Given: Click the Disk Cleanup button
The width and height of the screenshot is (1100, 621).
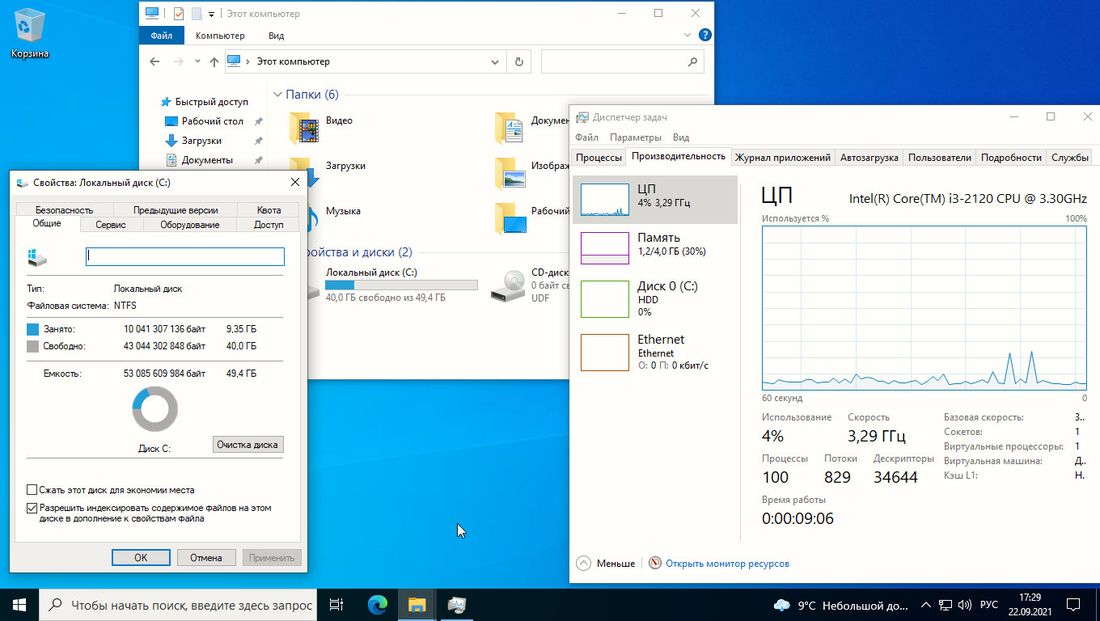Looking at the screenshot, I should (x=248, y=444).
